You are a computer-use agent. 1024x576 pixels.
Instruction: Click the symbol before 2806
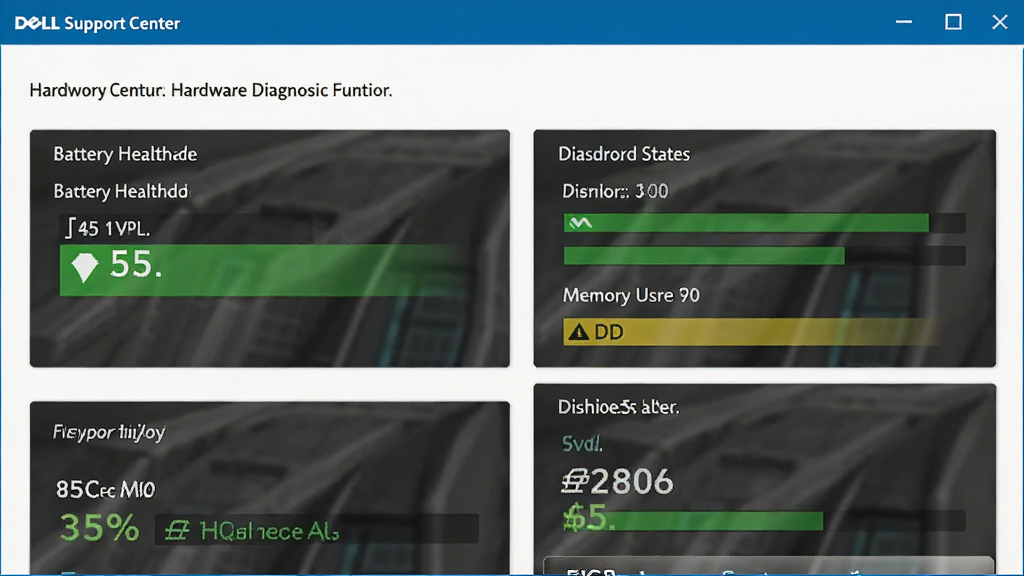pyautogui.click(x=575, y=482)
